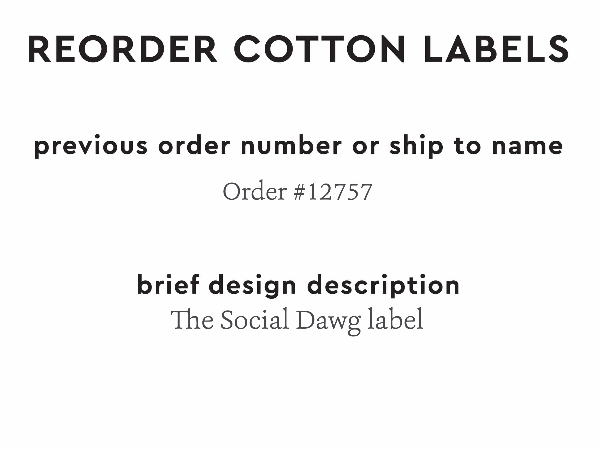Click the Order #12757 field value

(x=297, y=191)
